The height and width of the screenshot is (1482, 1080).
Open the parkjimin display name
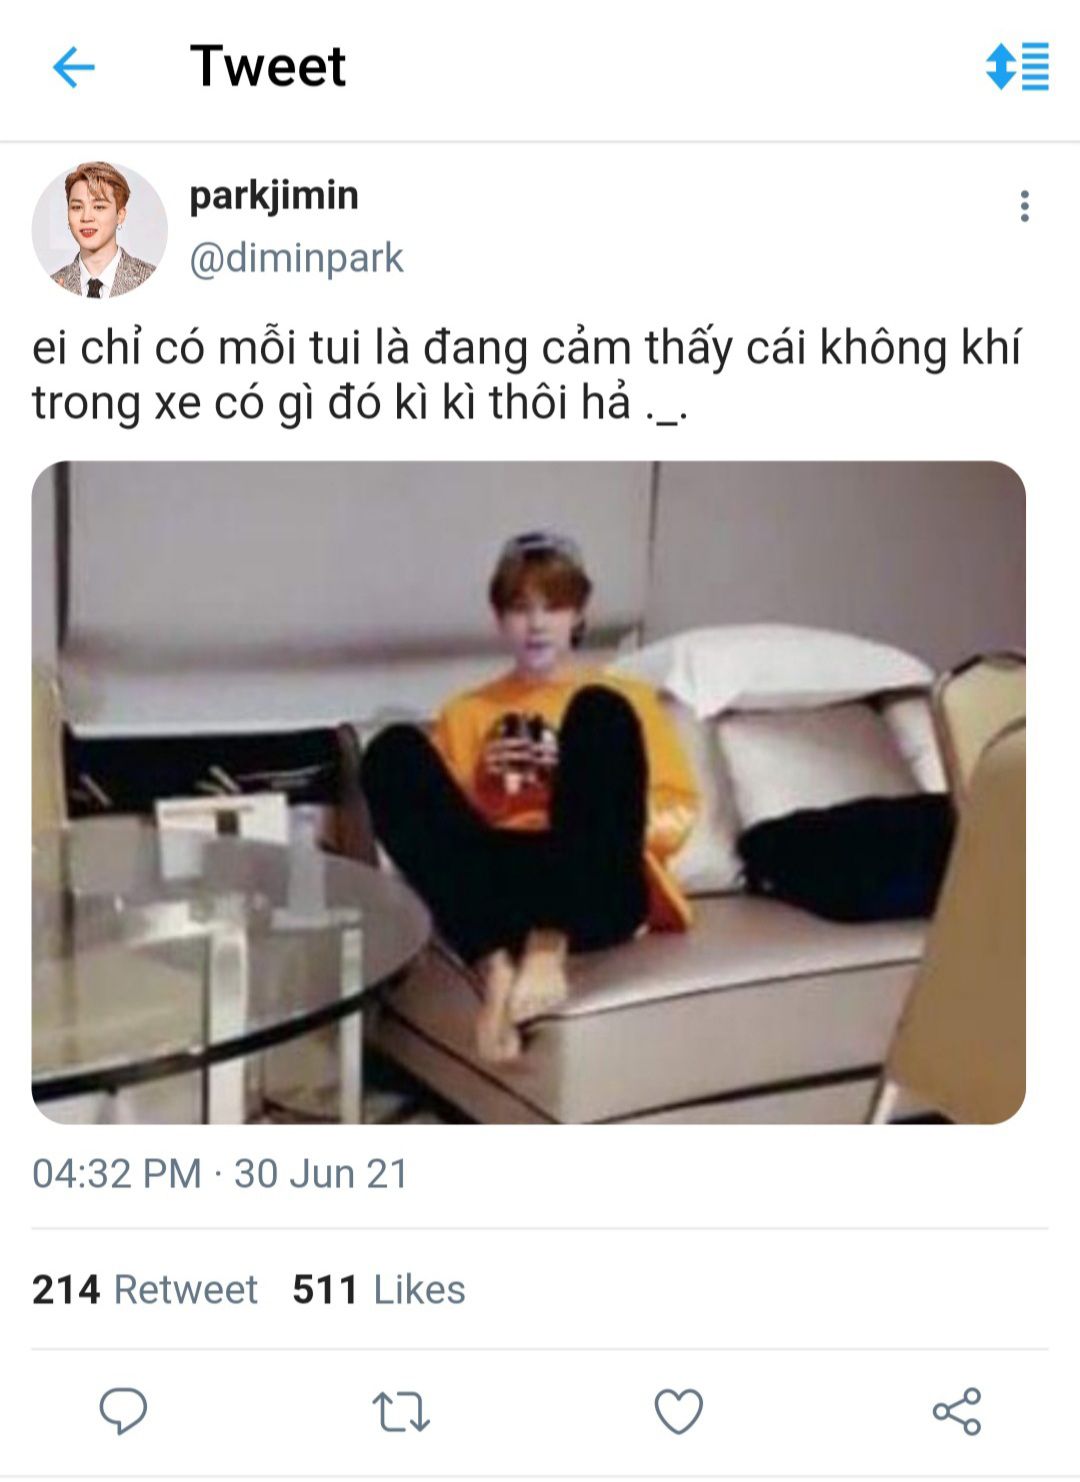pyautogui.click(x=274, y=195)
